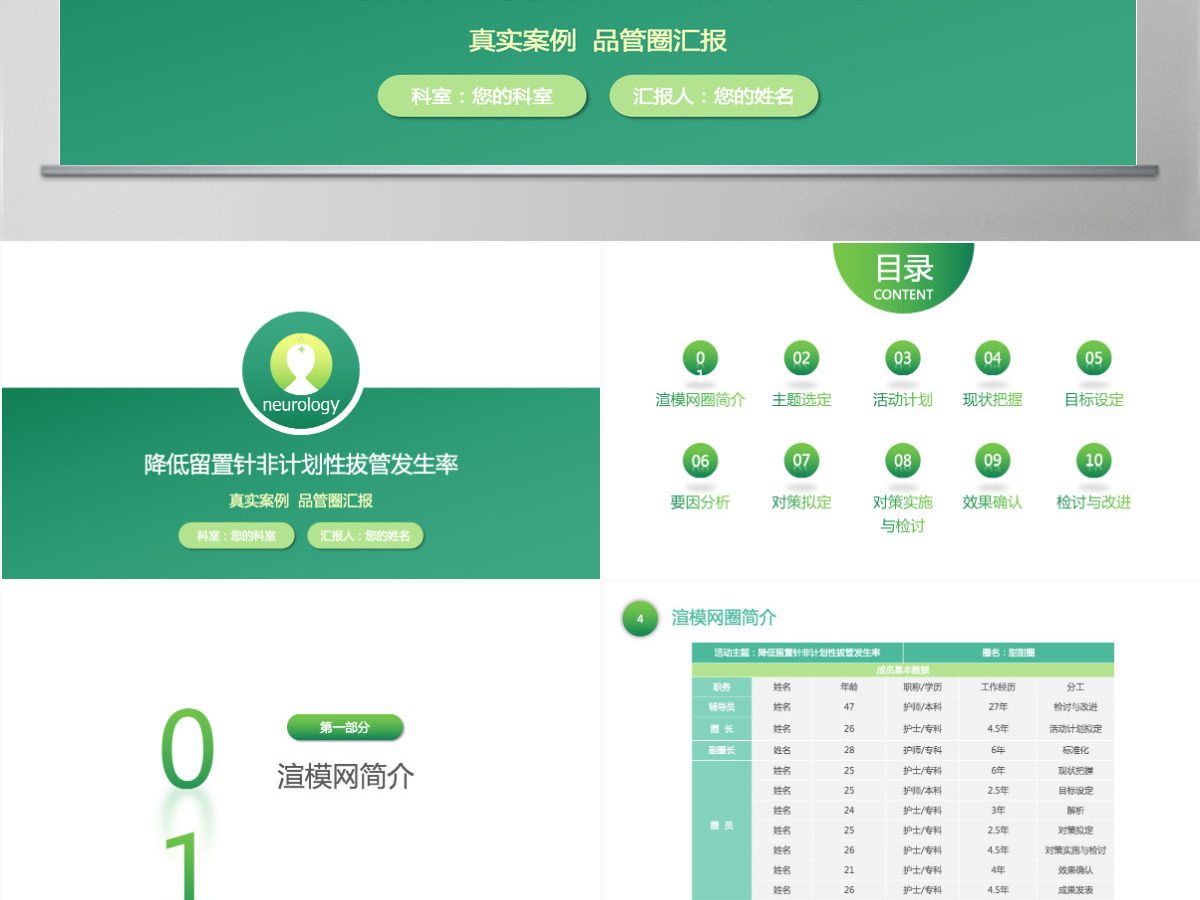Select the 效果确认 contents label

992,502
